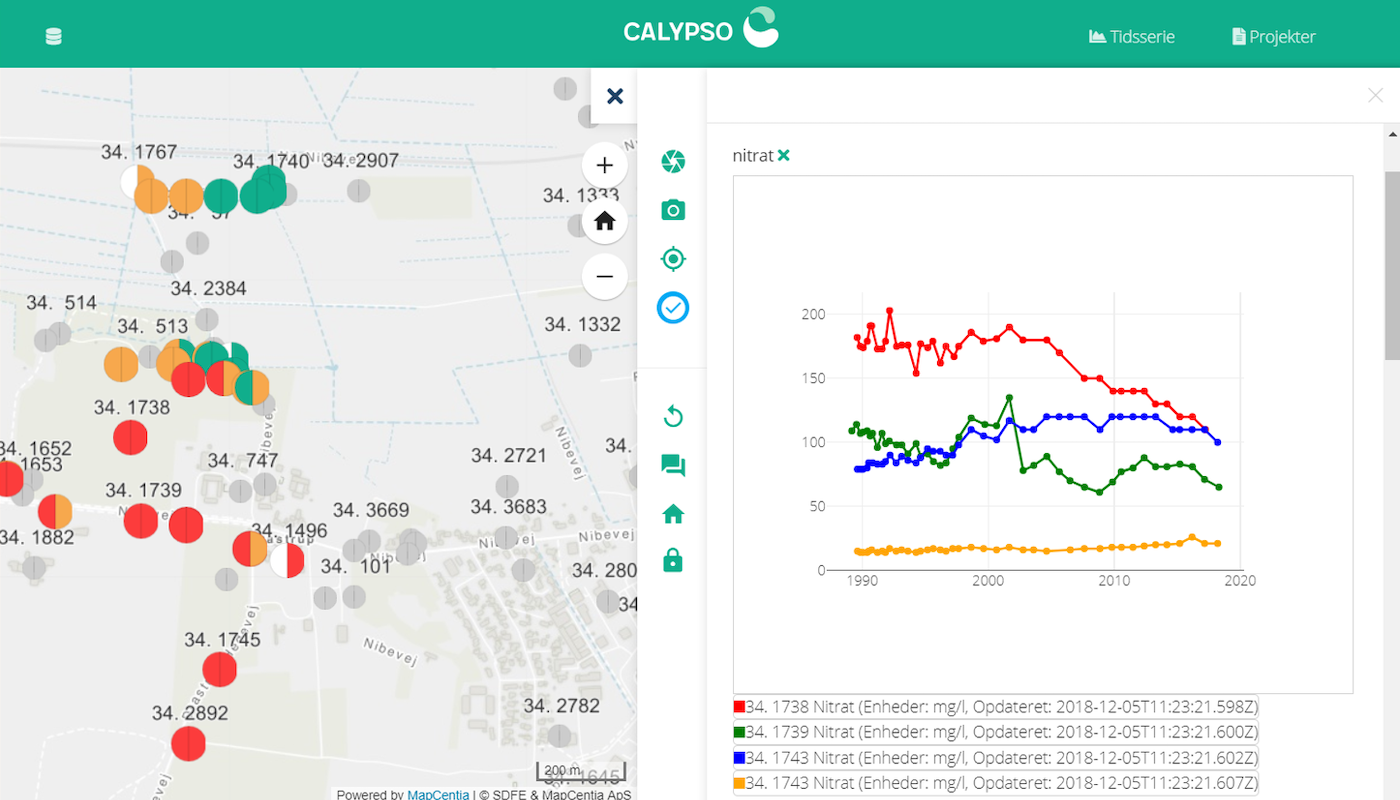Reset the map to default extent

point(604,221)
